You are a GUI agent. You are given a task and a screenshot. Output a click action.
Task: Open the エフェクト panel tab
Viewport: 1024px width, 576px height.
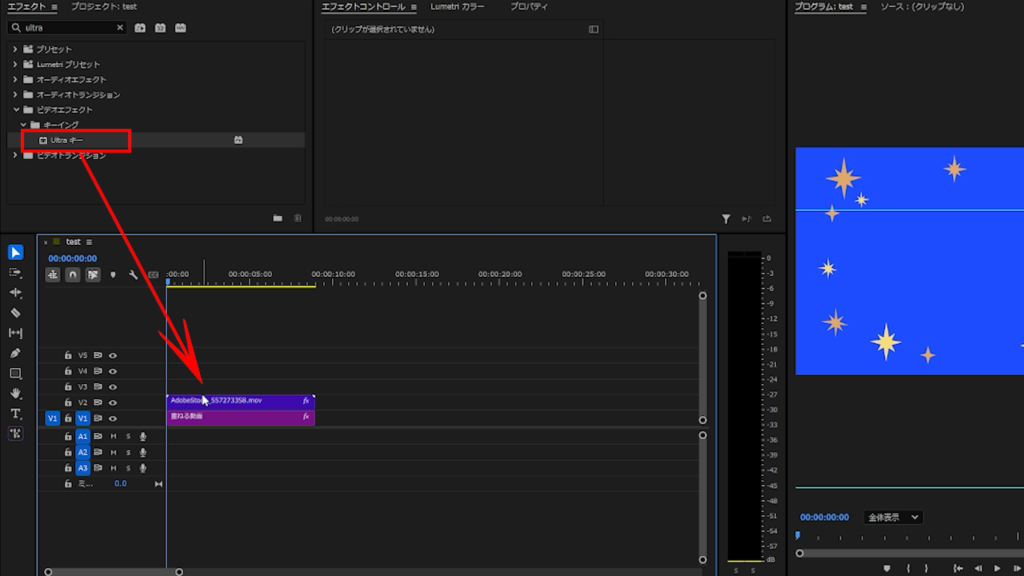pyautogui.click(x=26, y=7)
